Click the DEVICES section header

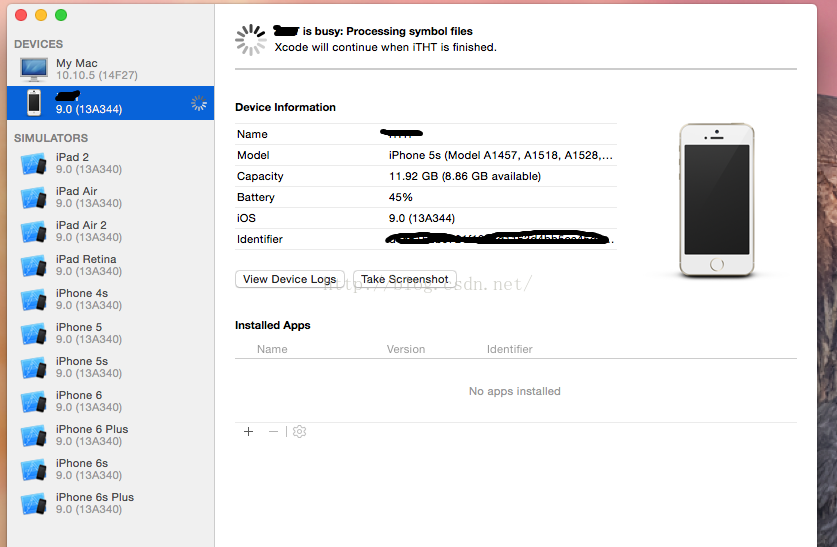coord(38,44)
